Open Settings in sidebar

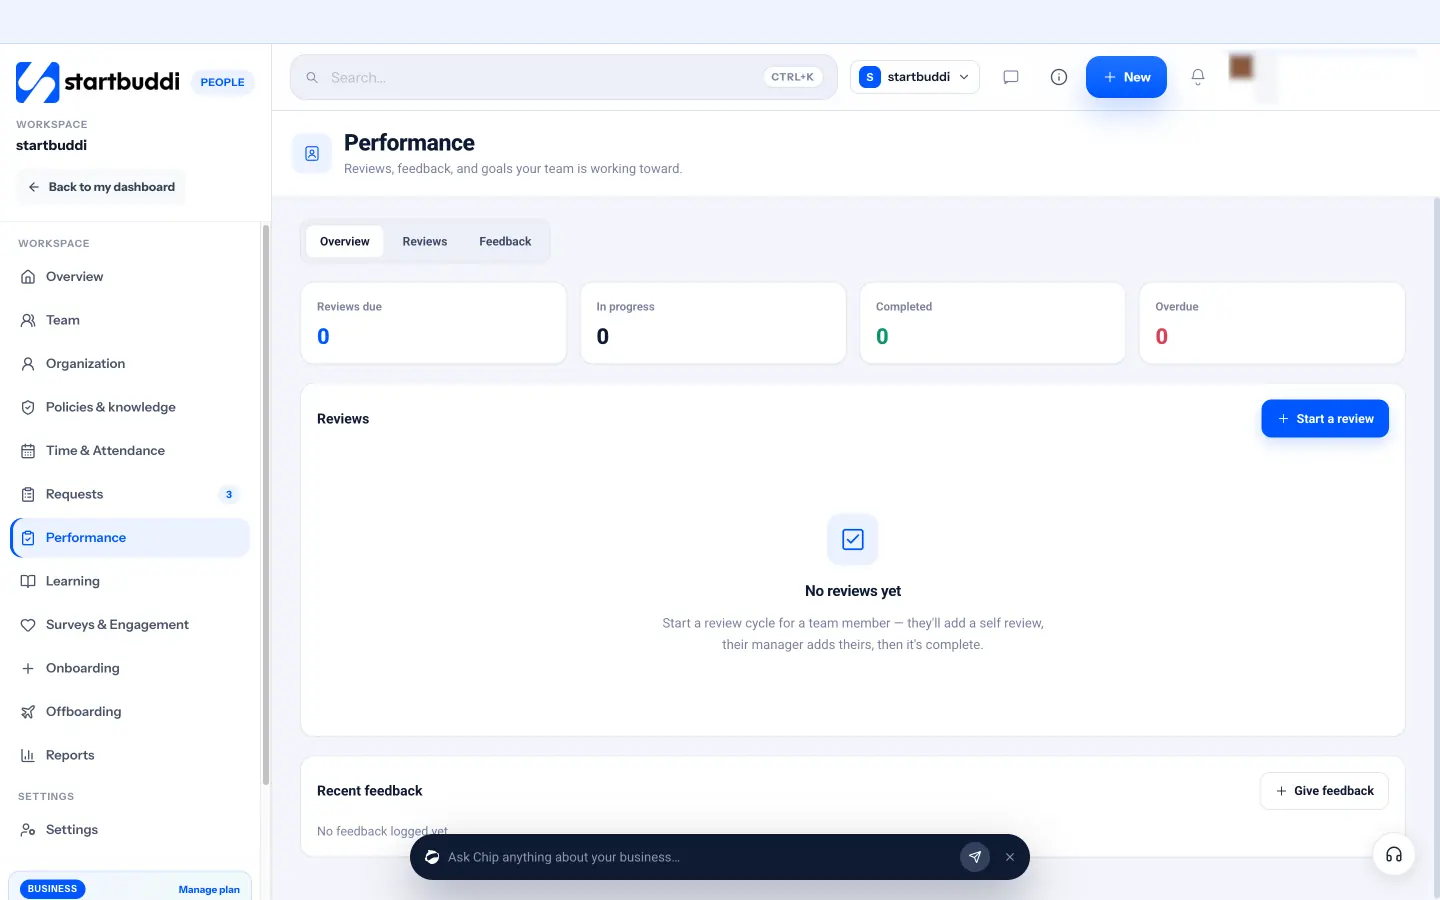pyautogui.click(x=130, y=830)
